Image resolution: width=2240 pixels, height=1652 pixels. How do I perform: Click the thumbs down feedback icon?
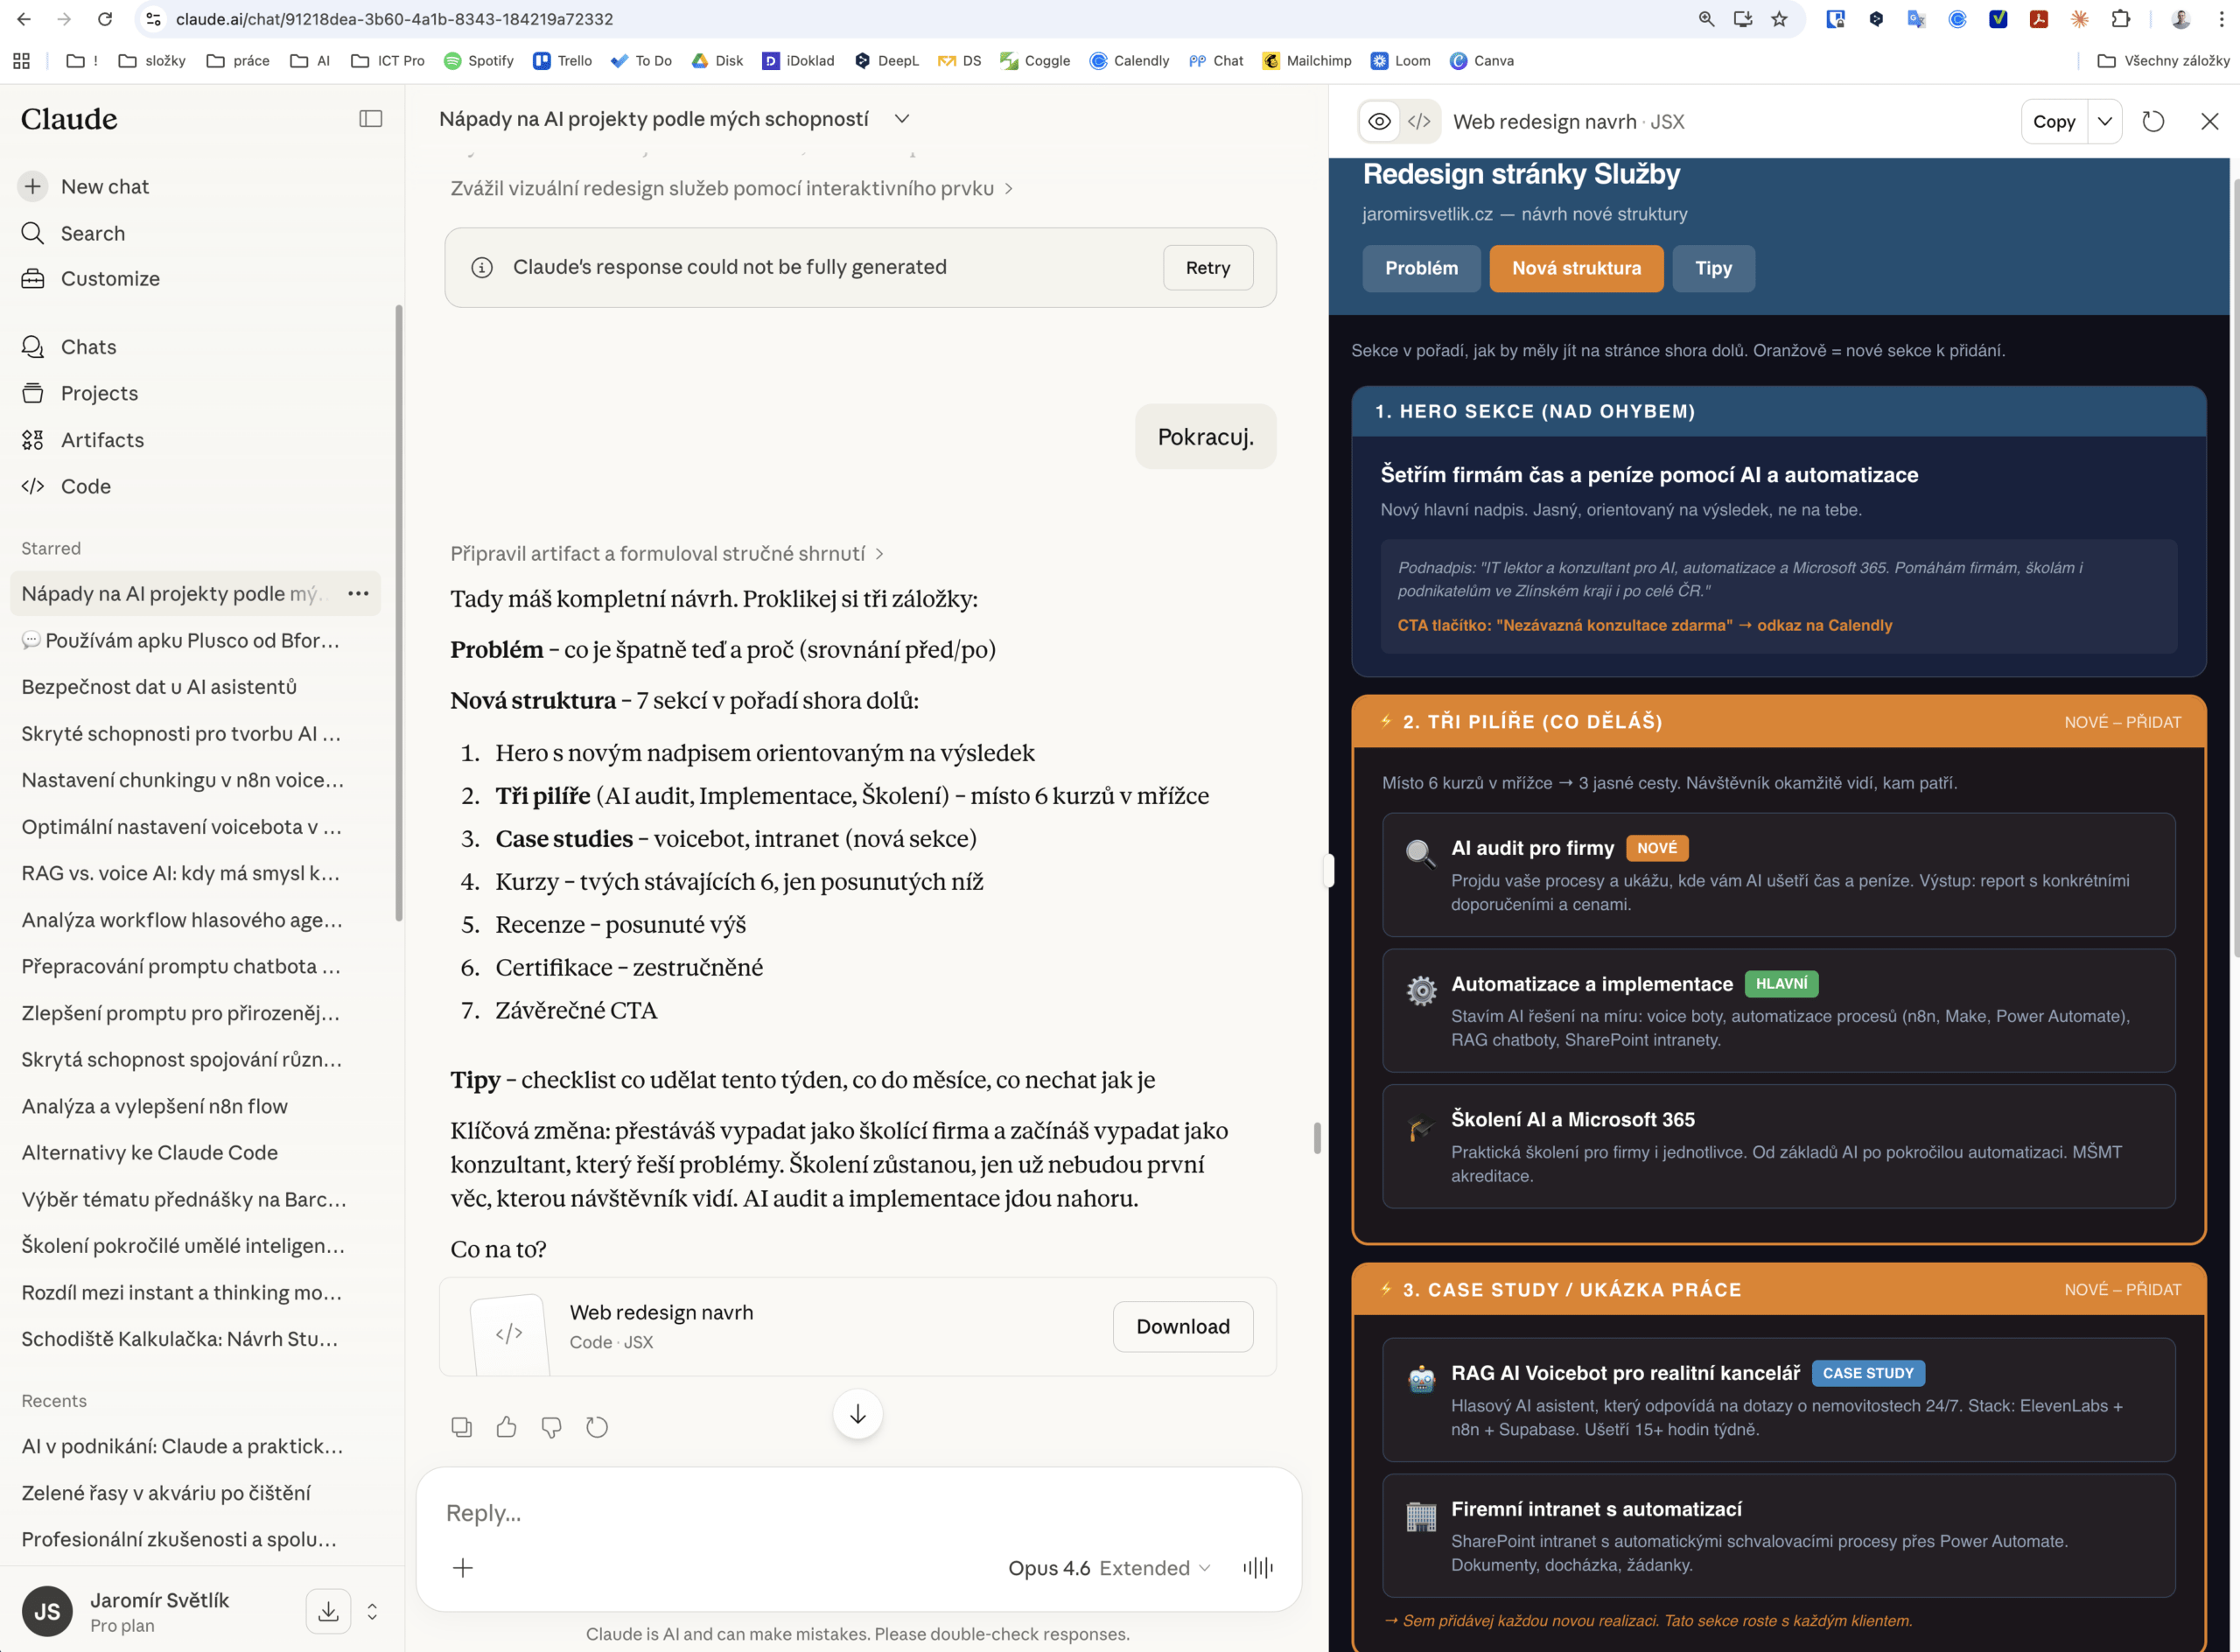551,1427
